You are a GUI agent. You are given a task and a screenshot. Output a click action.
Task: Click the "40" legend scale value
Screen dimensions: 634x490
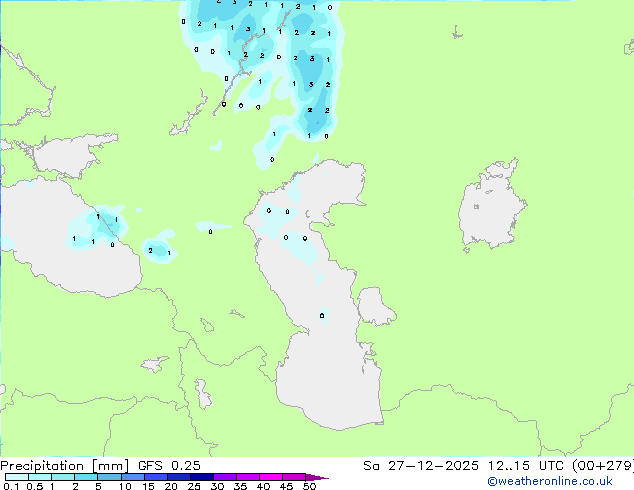pyautogui.click(x=263, y=486)
